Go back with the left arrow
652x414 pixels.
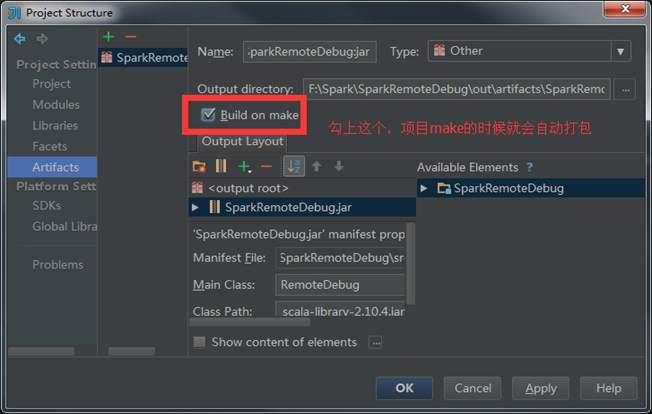pyautogui.click(x=20, y=39)
